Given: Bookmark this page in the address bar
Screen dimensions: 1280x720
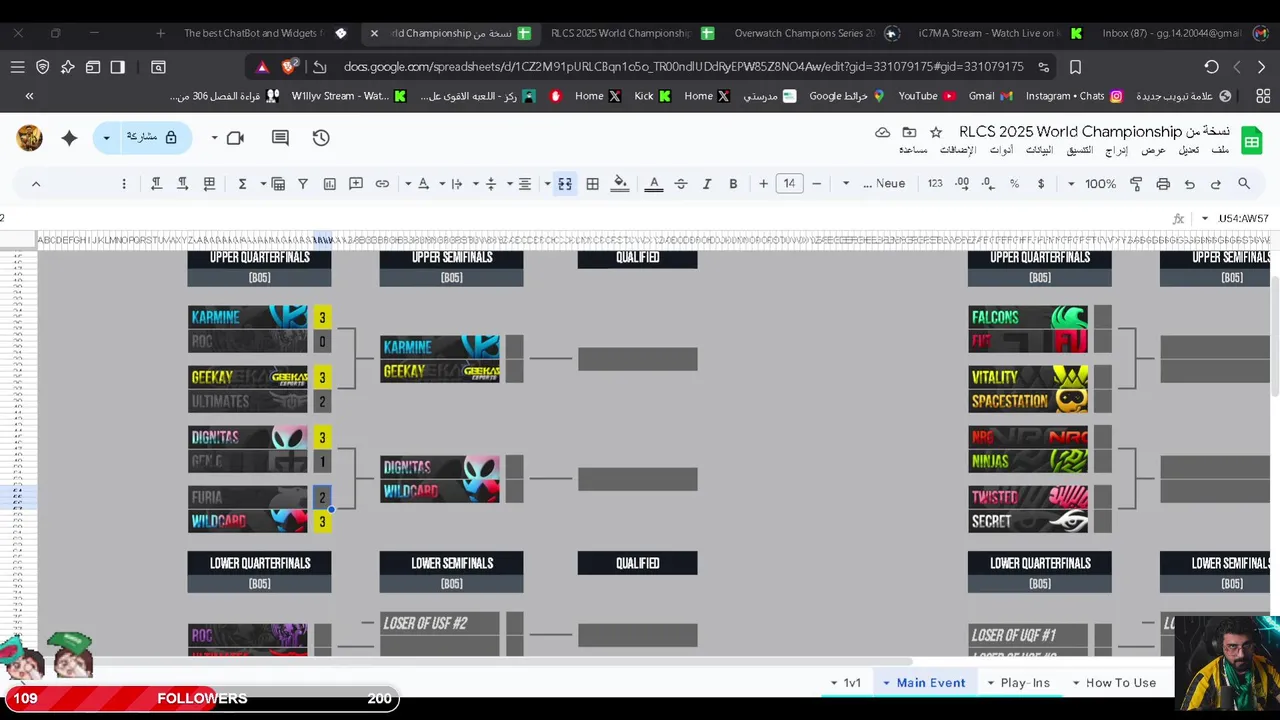Looking at the screenshot, I should coord(1075,67).
